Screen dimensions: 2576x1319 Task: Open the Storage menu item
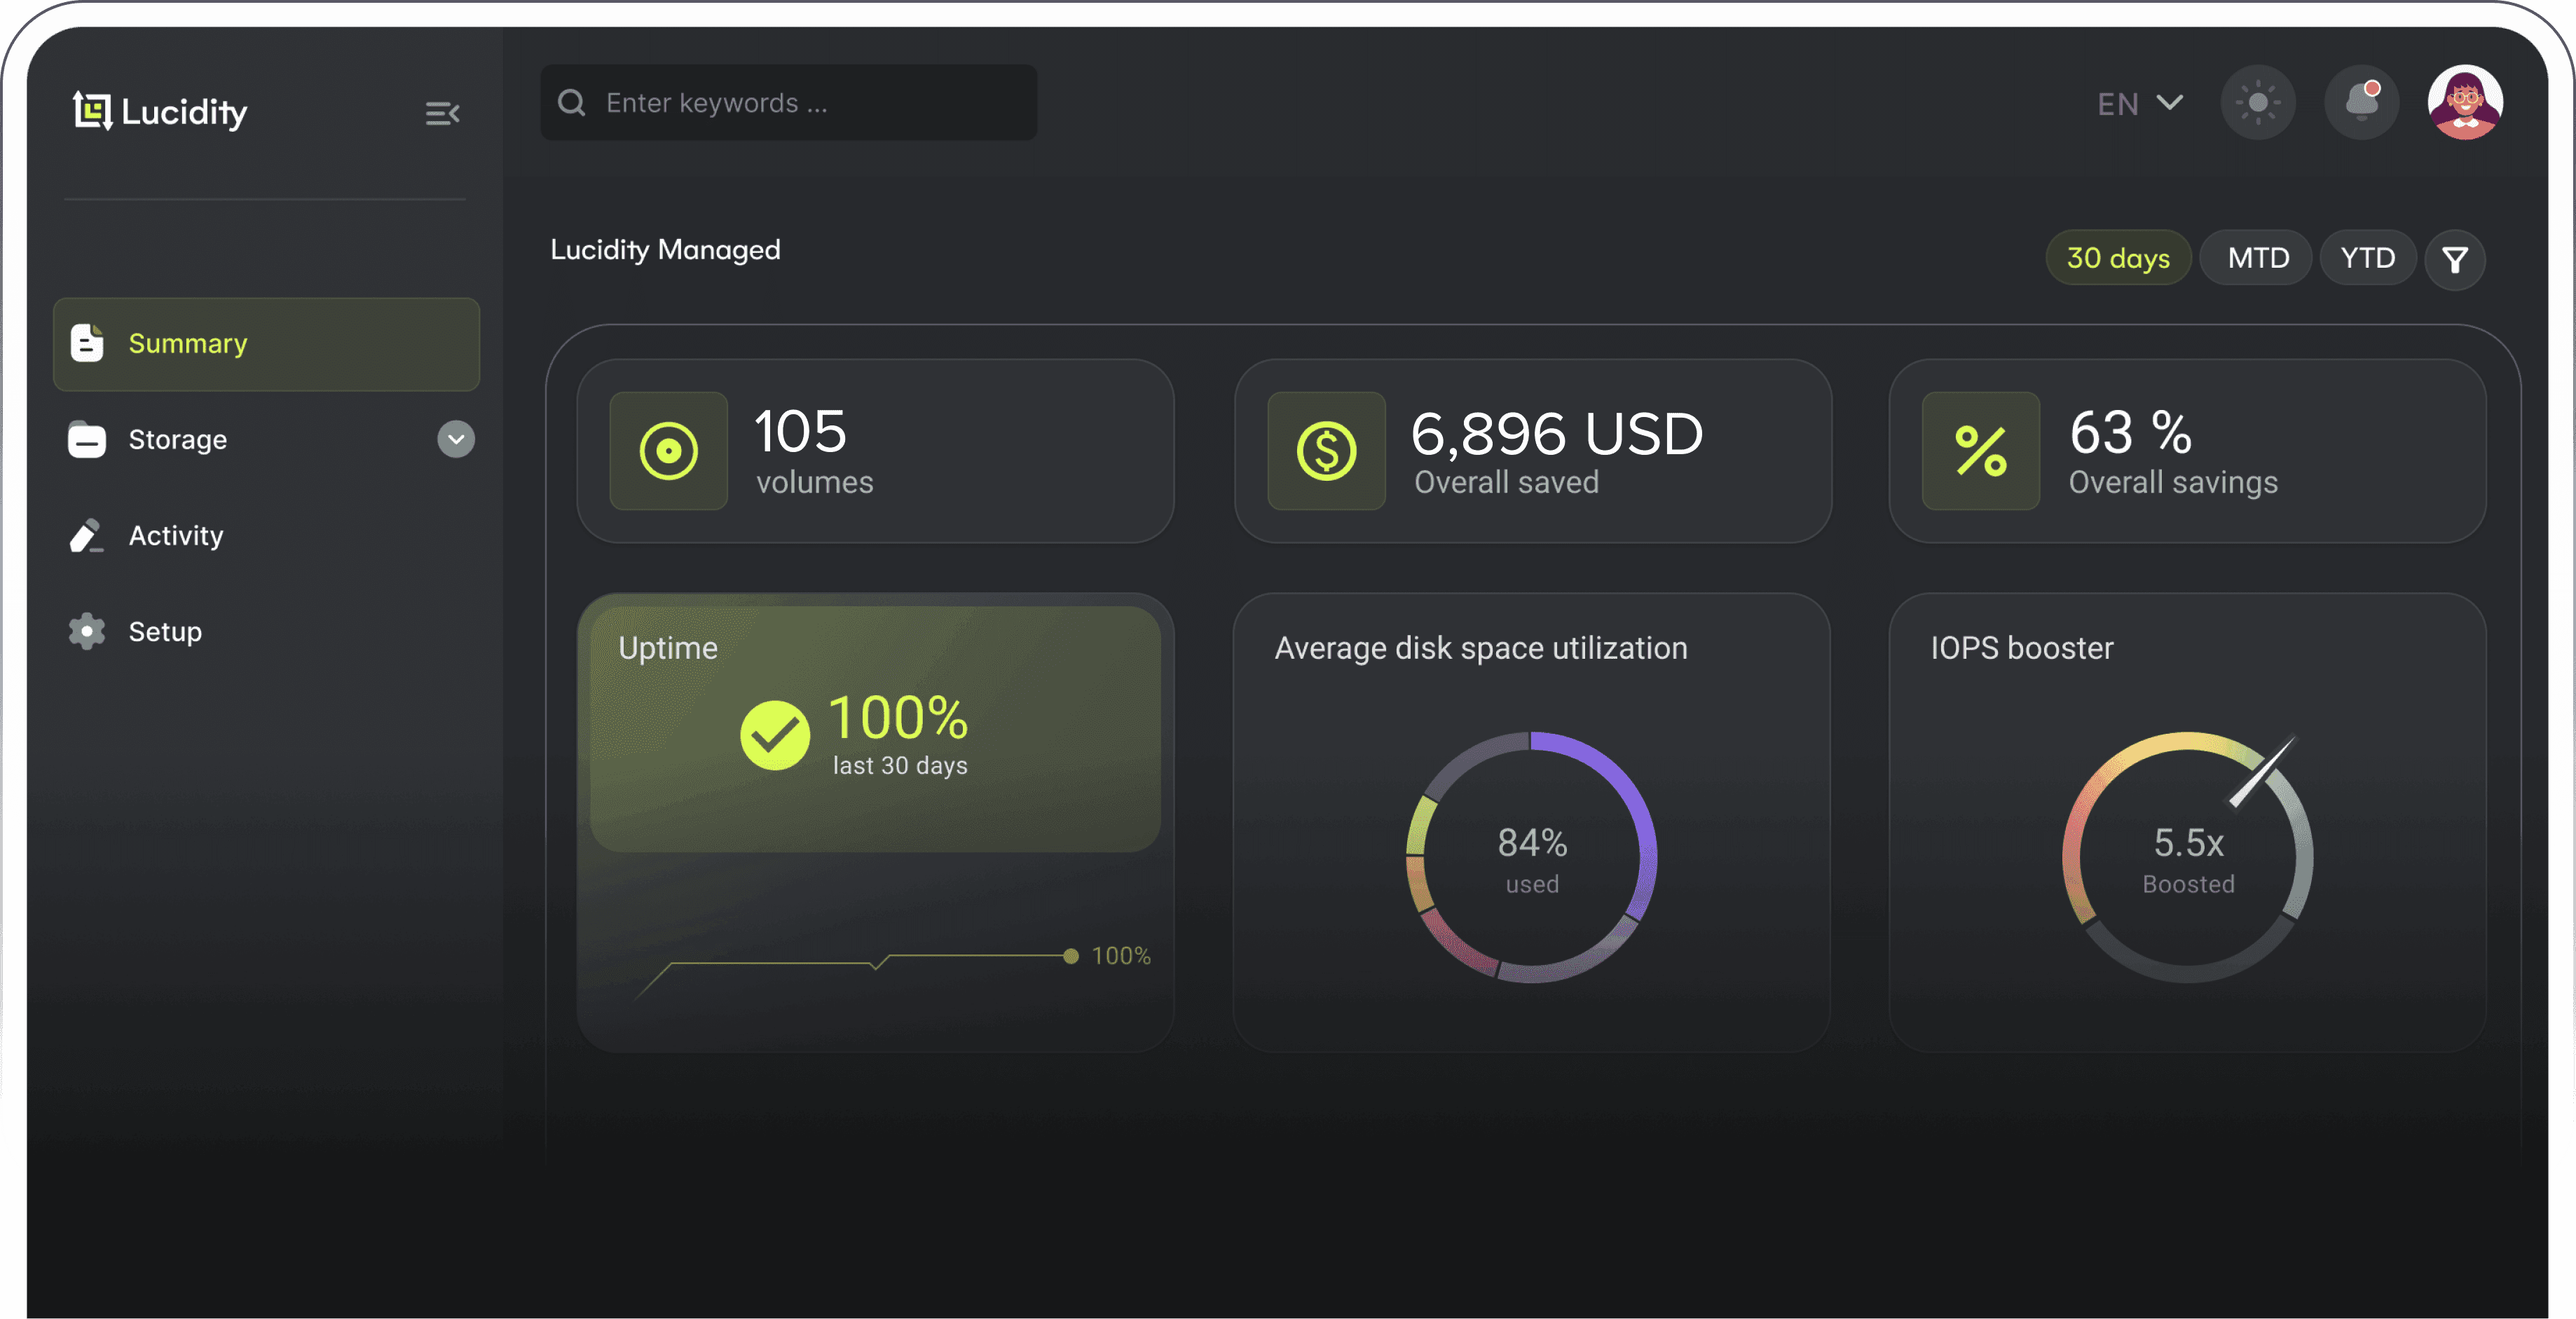pyautogui.click(x=266, y=439)
